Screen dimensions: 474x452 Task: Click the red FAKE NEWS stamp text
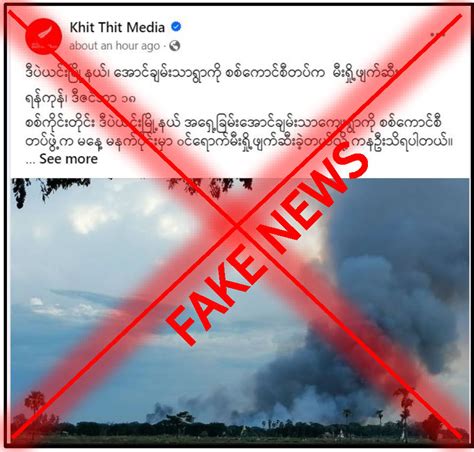tap(267, 244)
